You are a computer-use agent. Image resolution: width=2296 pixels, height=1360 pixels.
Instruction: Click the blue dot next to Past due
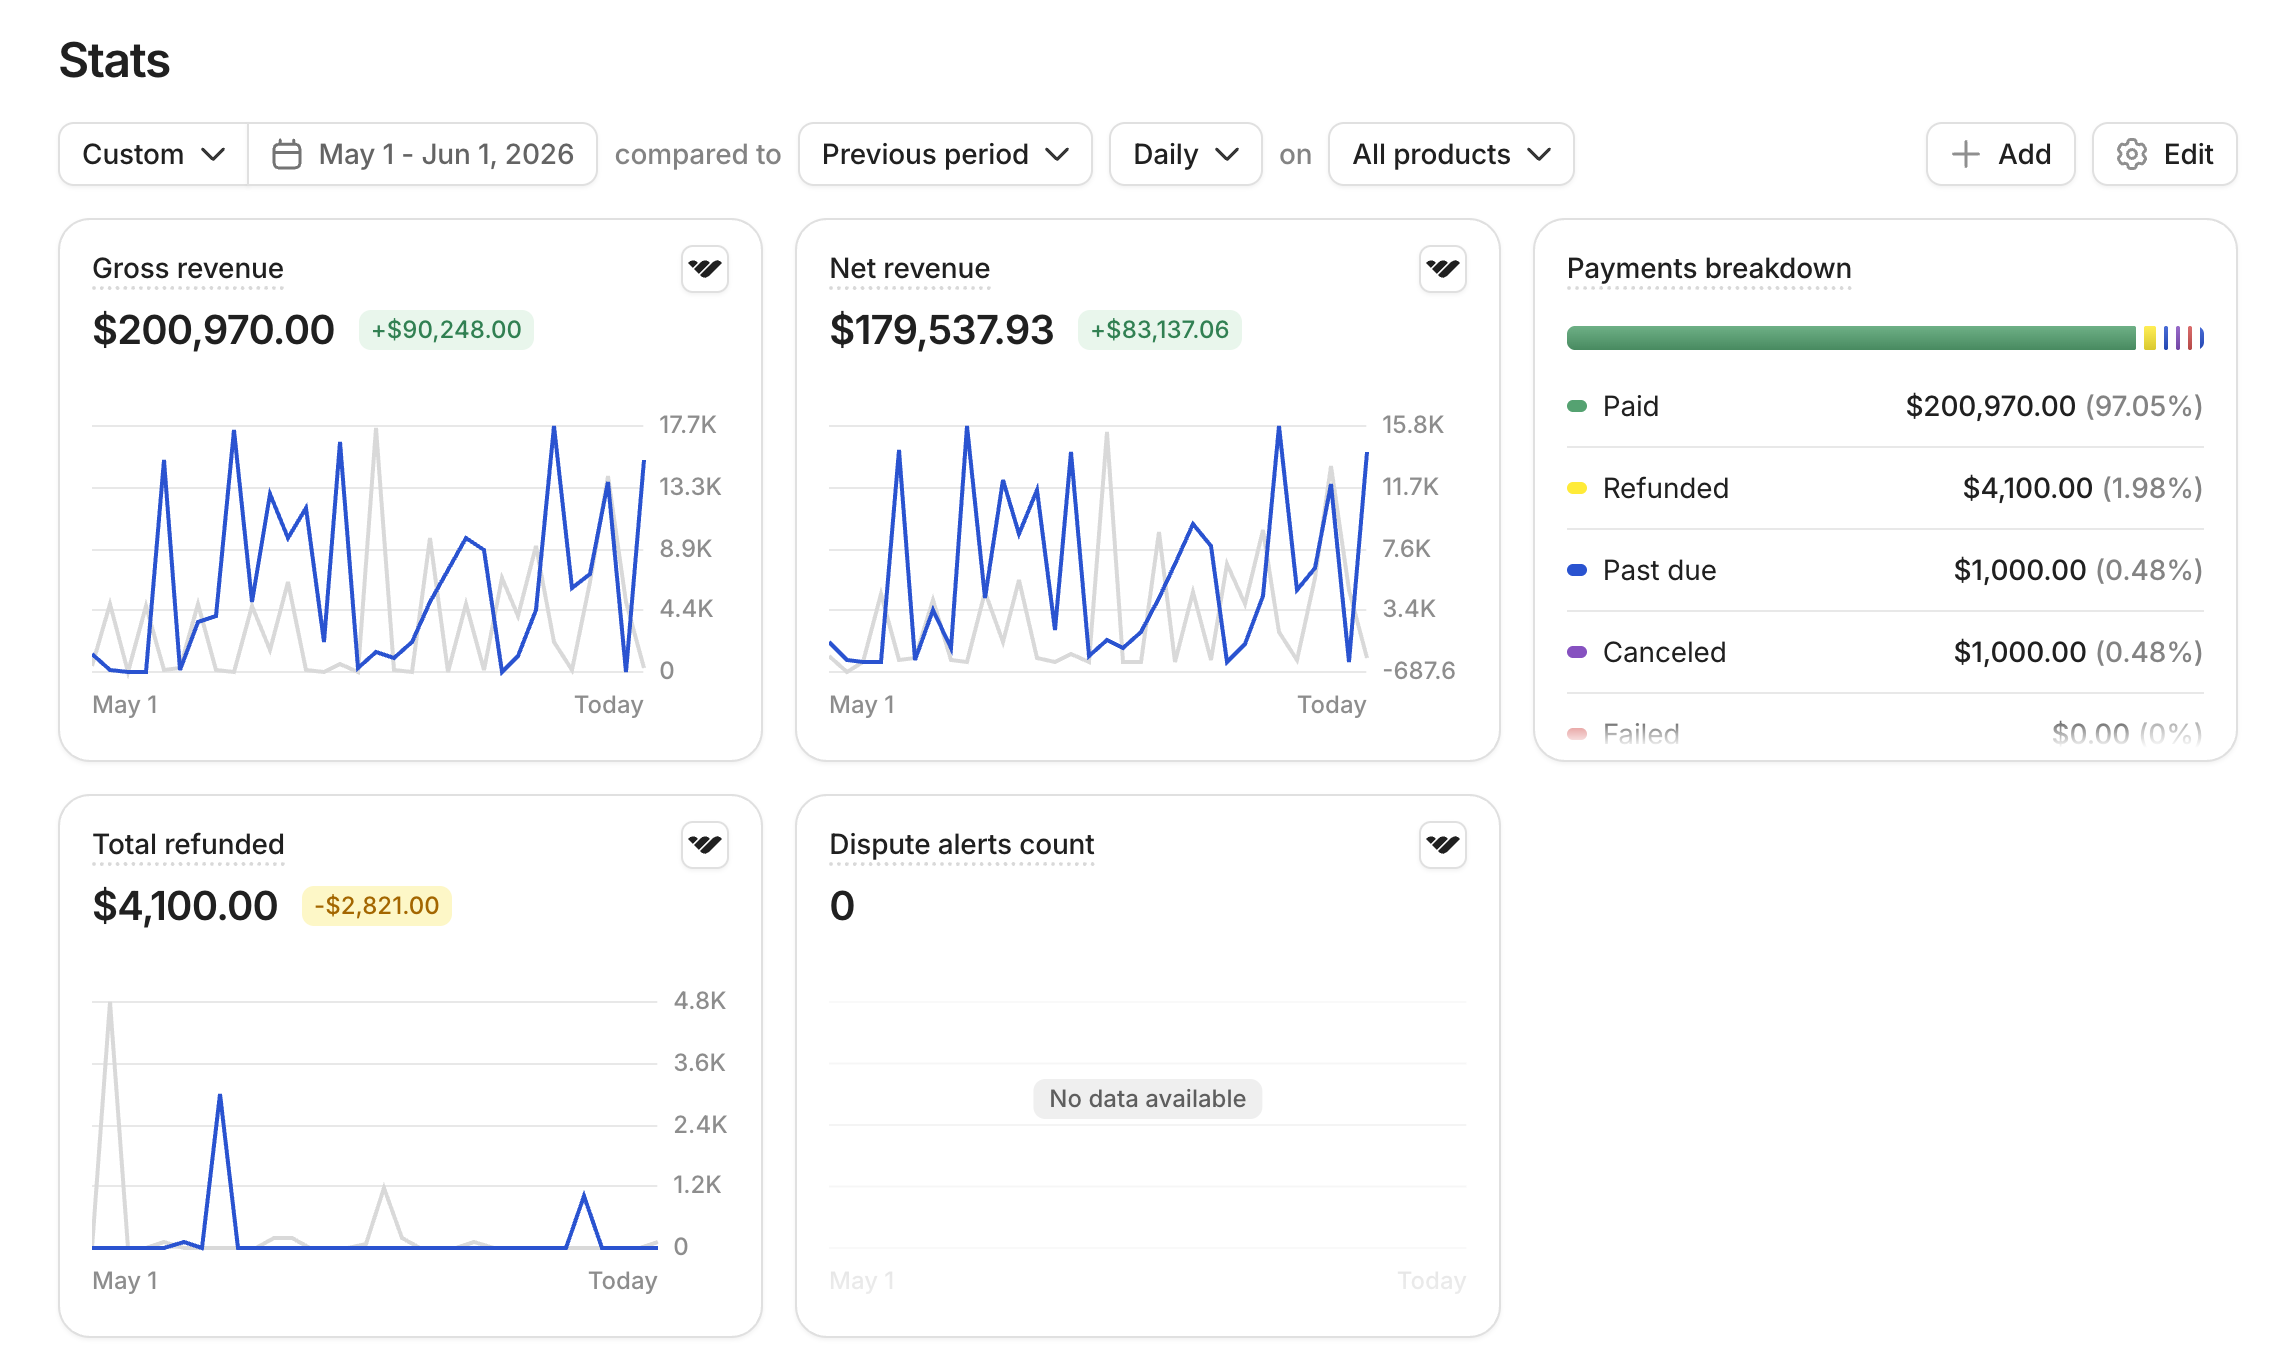1577,570
